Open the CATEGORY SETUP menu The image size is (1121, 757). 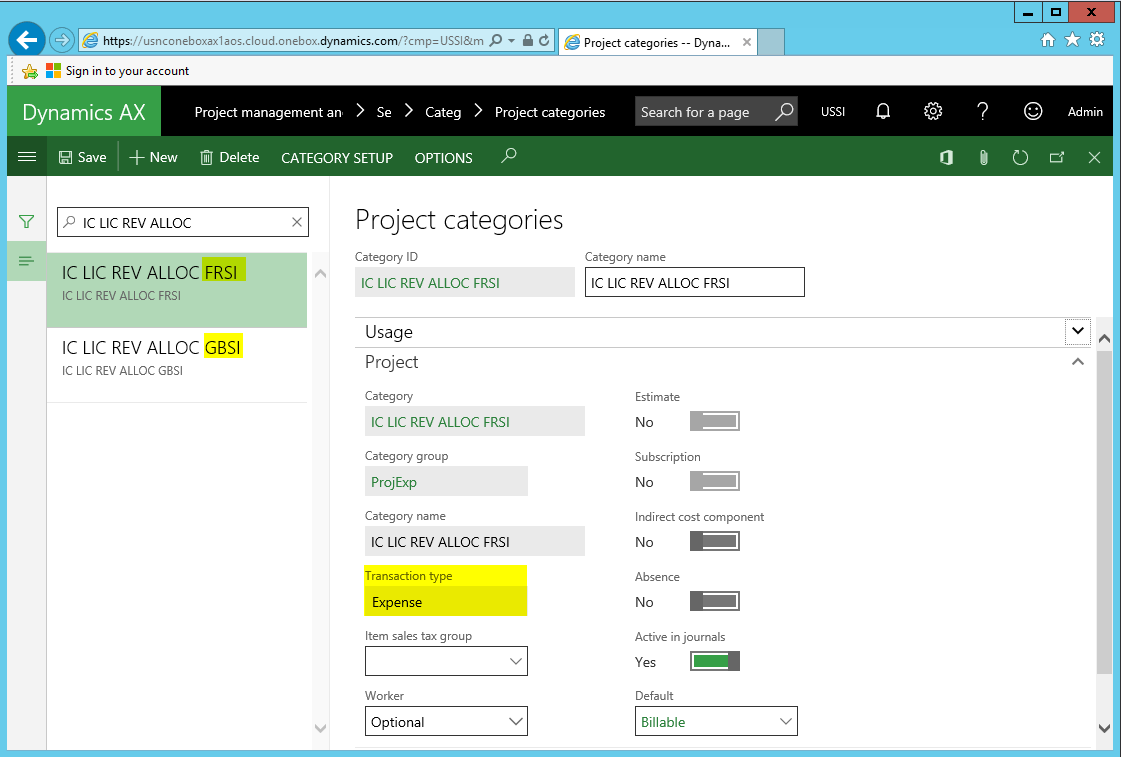coord(337,158)
